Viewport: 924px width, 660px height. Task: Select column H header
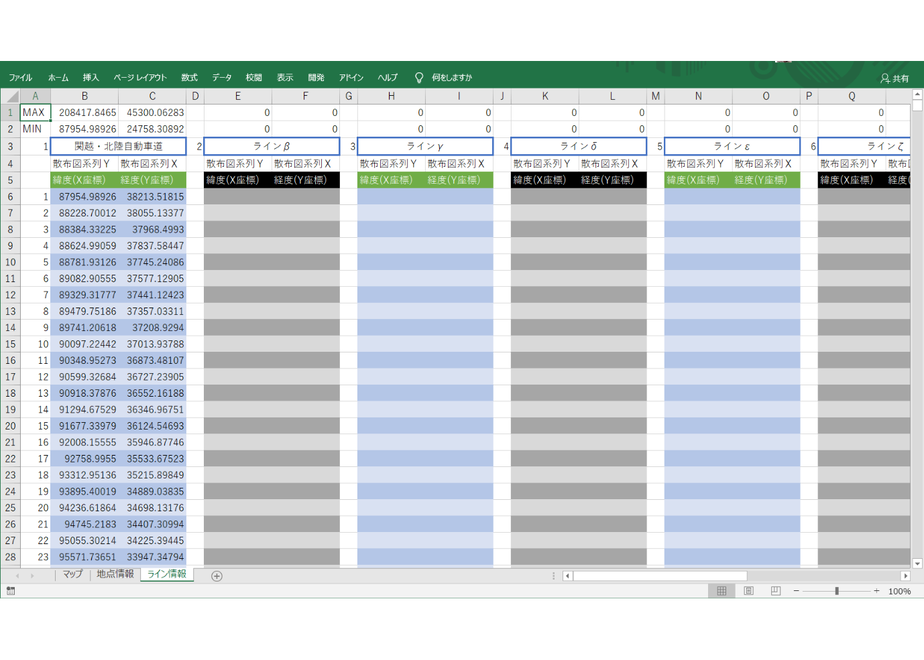tap(391, 96)
